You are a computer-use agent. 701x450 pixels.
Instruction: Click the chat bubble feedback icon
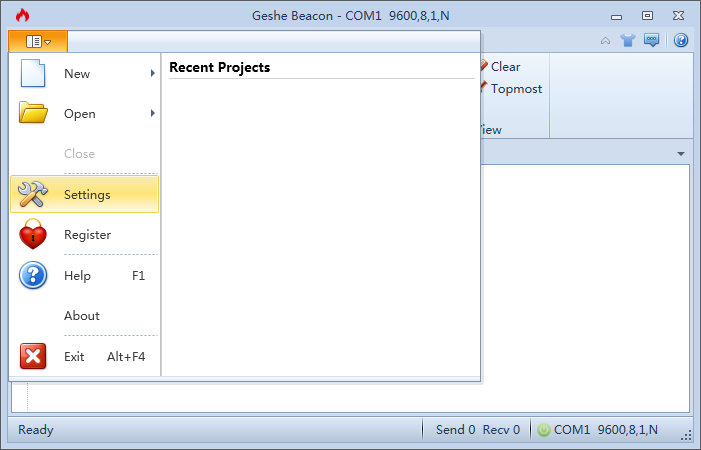point(651,40)
